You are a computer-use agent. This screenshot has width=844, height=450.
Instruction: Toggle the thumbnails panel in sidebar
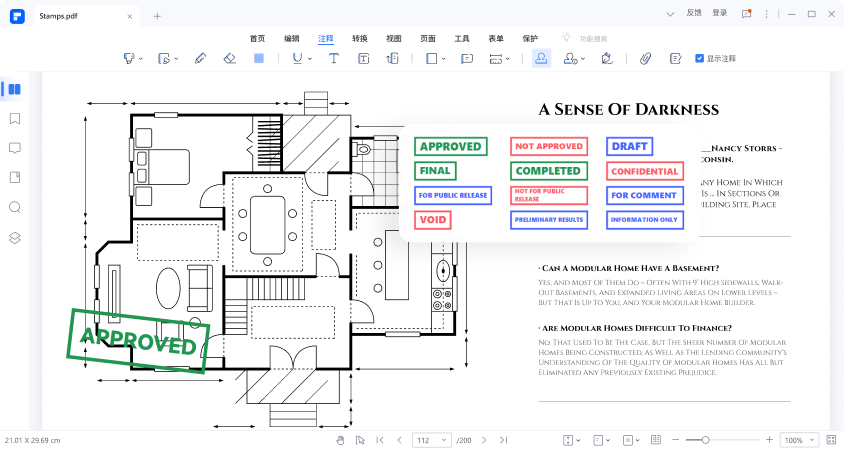15,89
